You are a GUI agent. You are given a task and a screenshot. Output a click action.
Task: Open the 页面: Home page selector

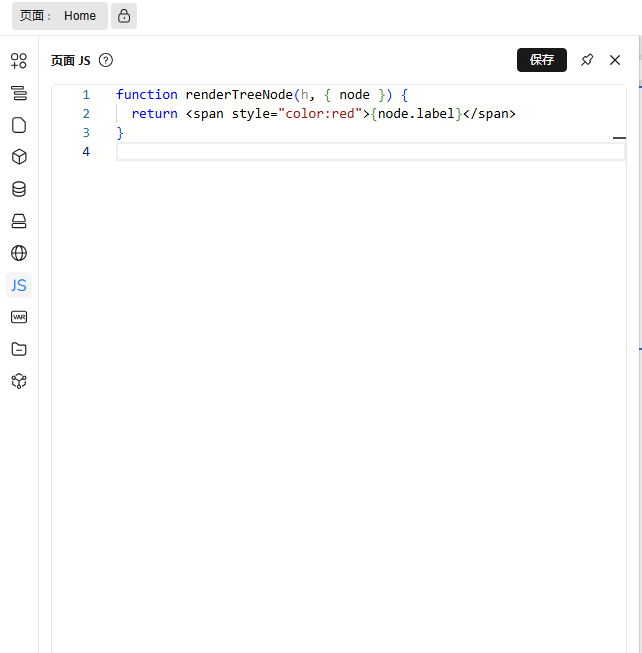59,16
